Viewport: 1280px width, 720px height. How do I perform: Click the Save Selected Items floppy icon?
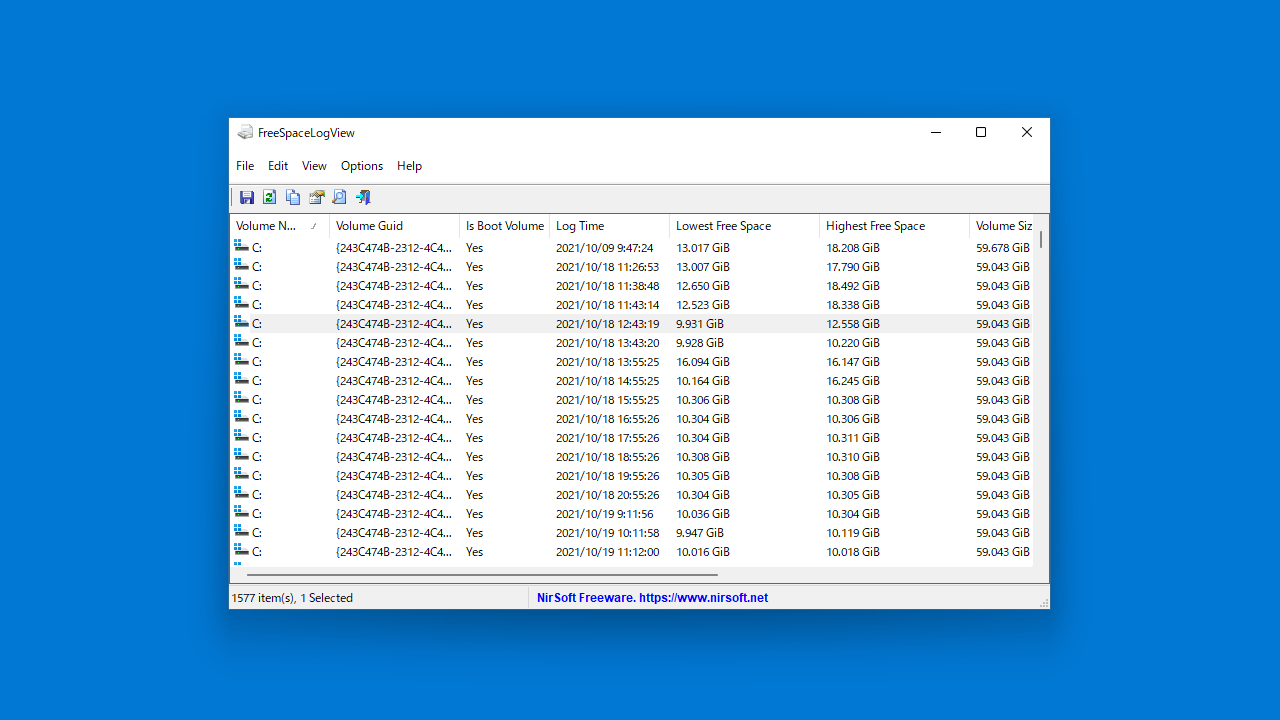click(247, 198)
